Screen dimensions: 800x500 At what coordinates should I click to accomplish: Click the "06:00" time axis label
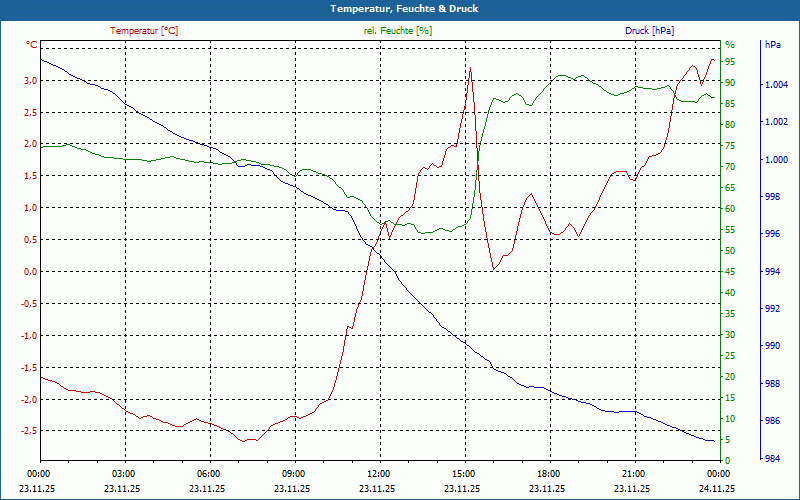pos(208,474)
